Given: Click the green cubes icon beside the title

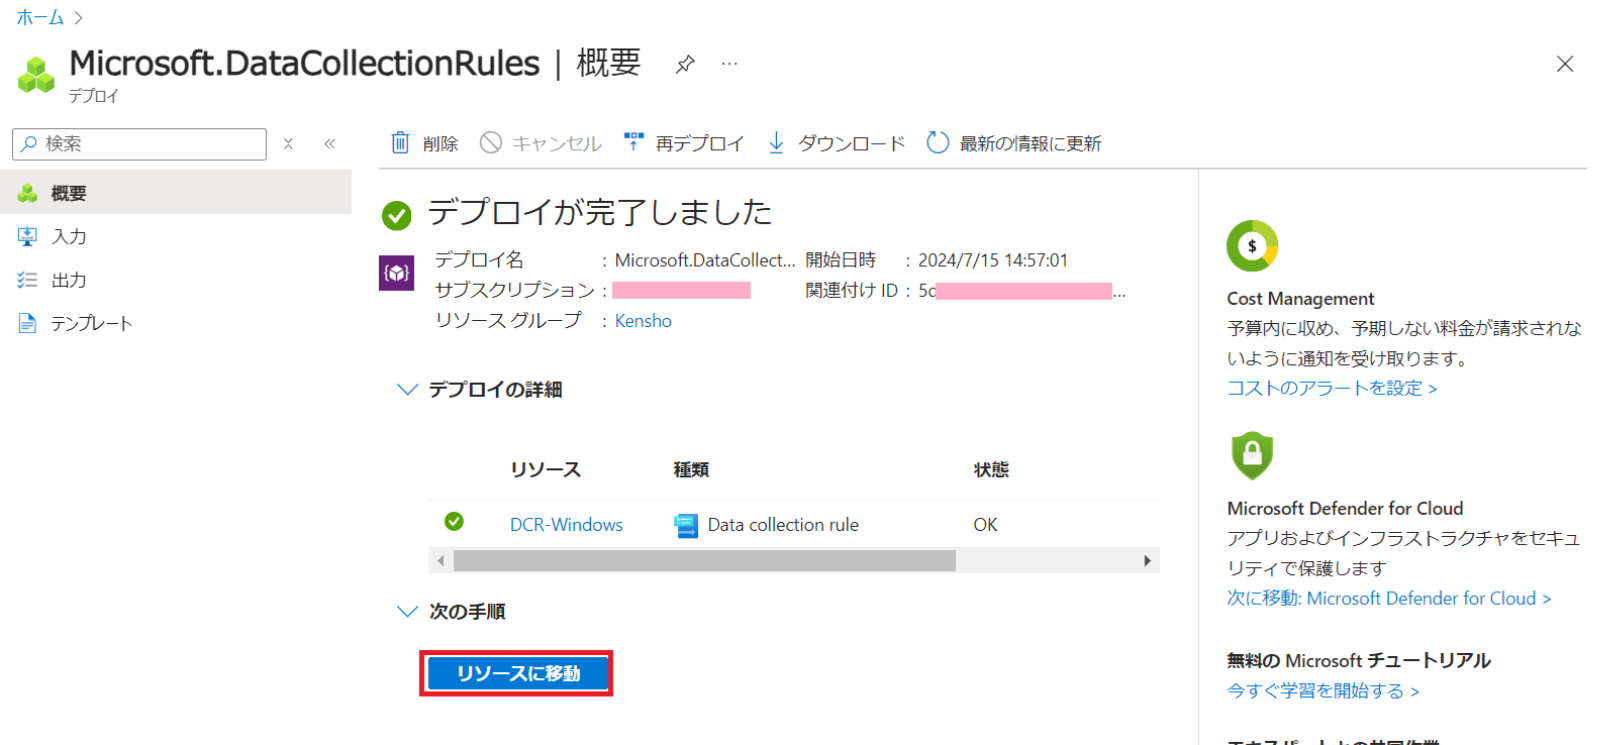Looking at the screenshot, I should tap(36, 74).
